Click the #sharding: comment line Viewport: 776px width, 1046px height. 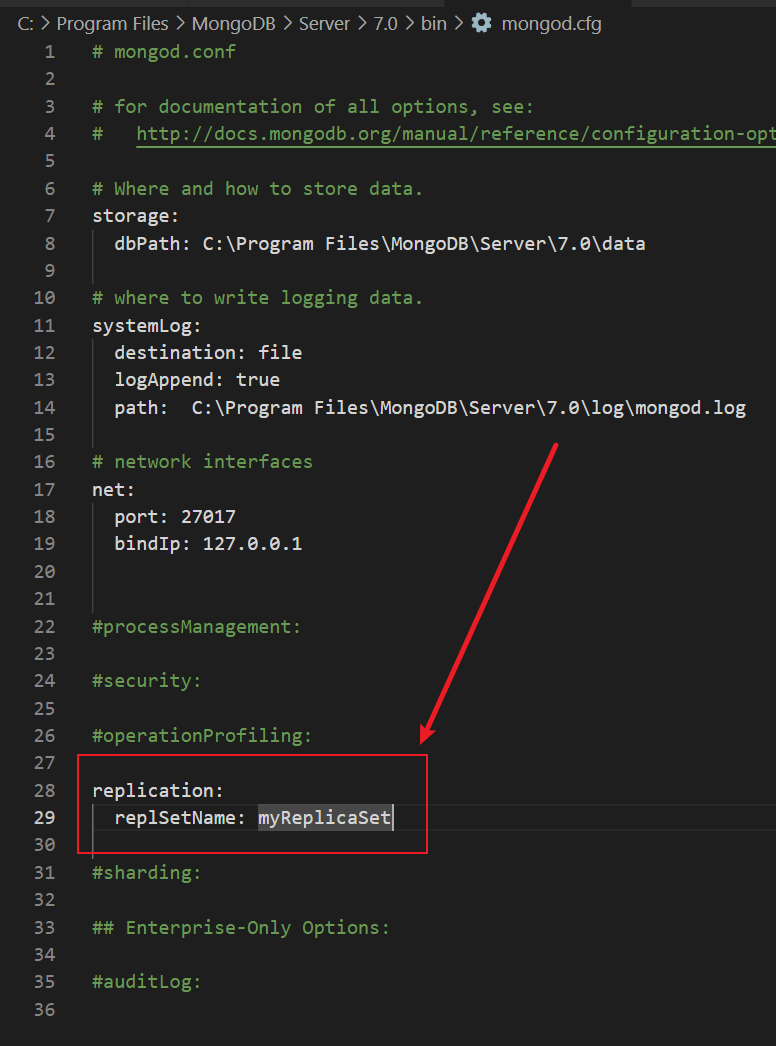147,873
